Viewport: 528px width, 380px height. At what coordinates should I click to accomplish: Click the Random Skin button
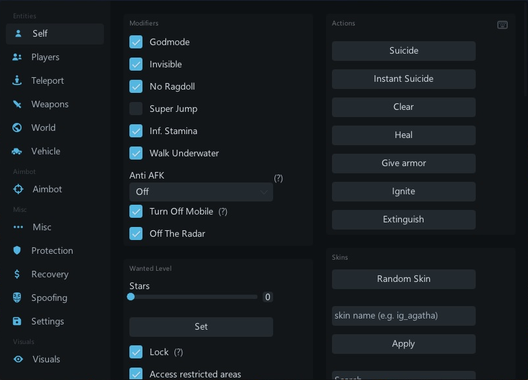[x=404, y=279]
